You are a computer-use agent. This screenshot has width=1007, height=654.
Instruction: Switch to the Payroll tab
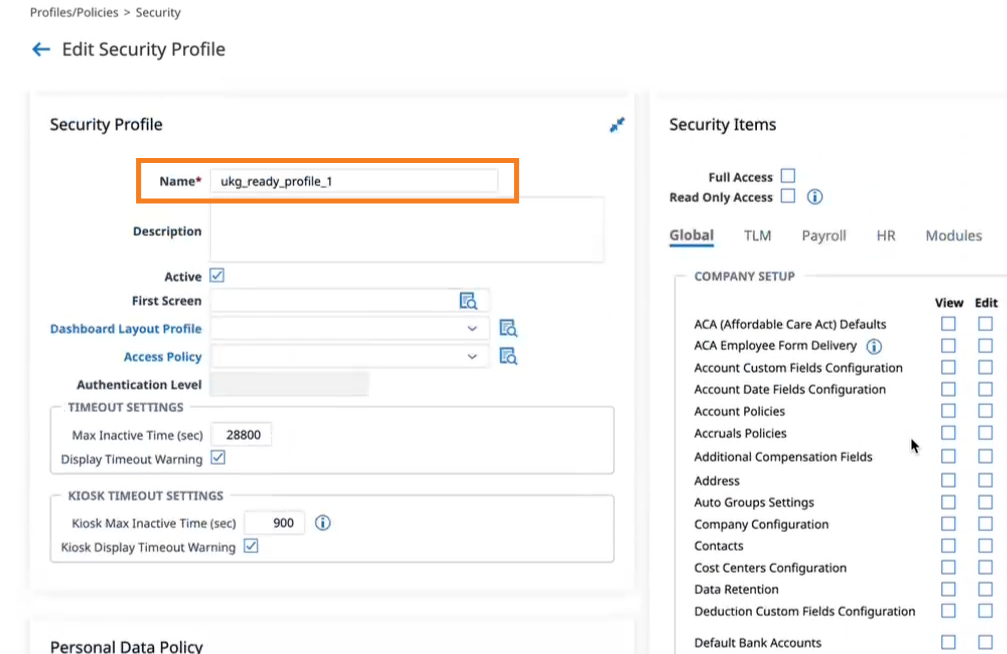823,236
